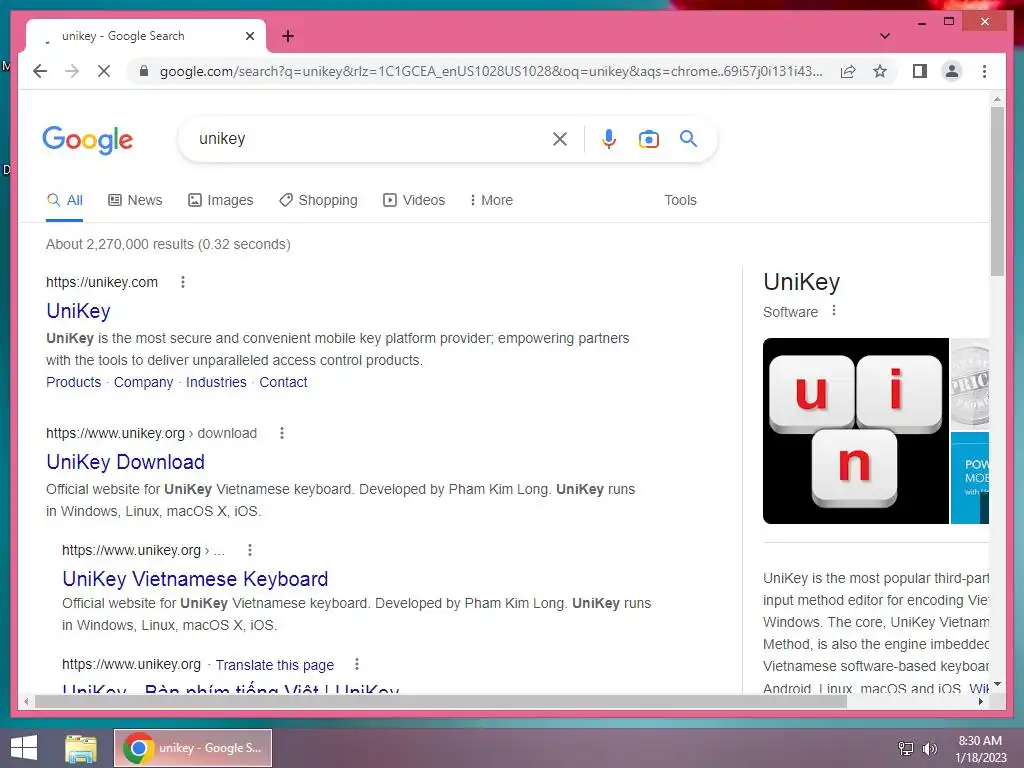
Task: Open the Products sitelink
Action: (x=73, y=382)
